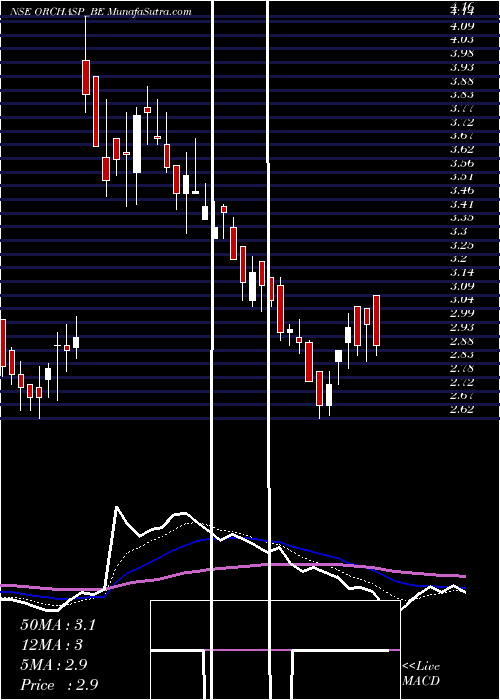Click the MACD label
Screen dimensions: 500x700
(x=421, y=681)
